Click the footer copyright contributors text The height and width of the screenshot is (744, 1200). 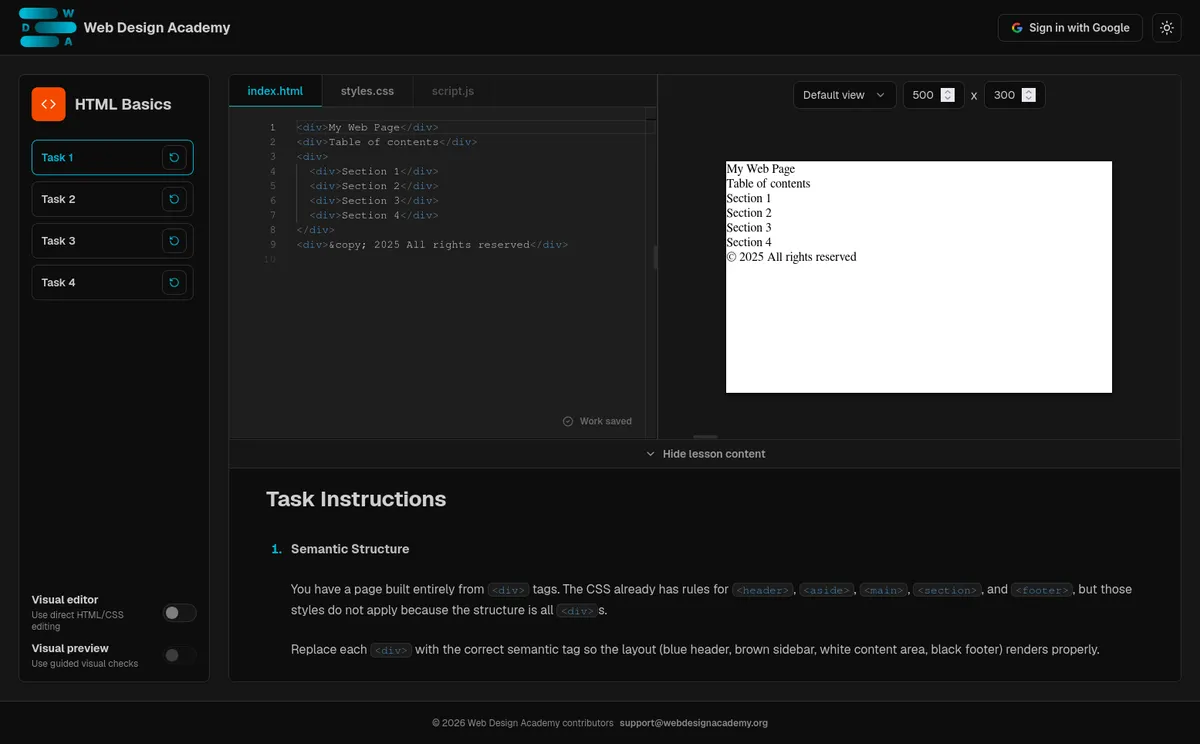tap(523, 723)
